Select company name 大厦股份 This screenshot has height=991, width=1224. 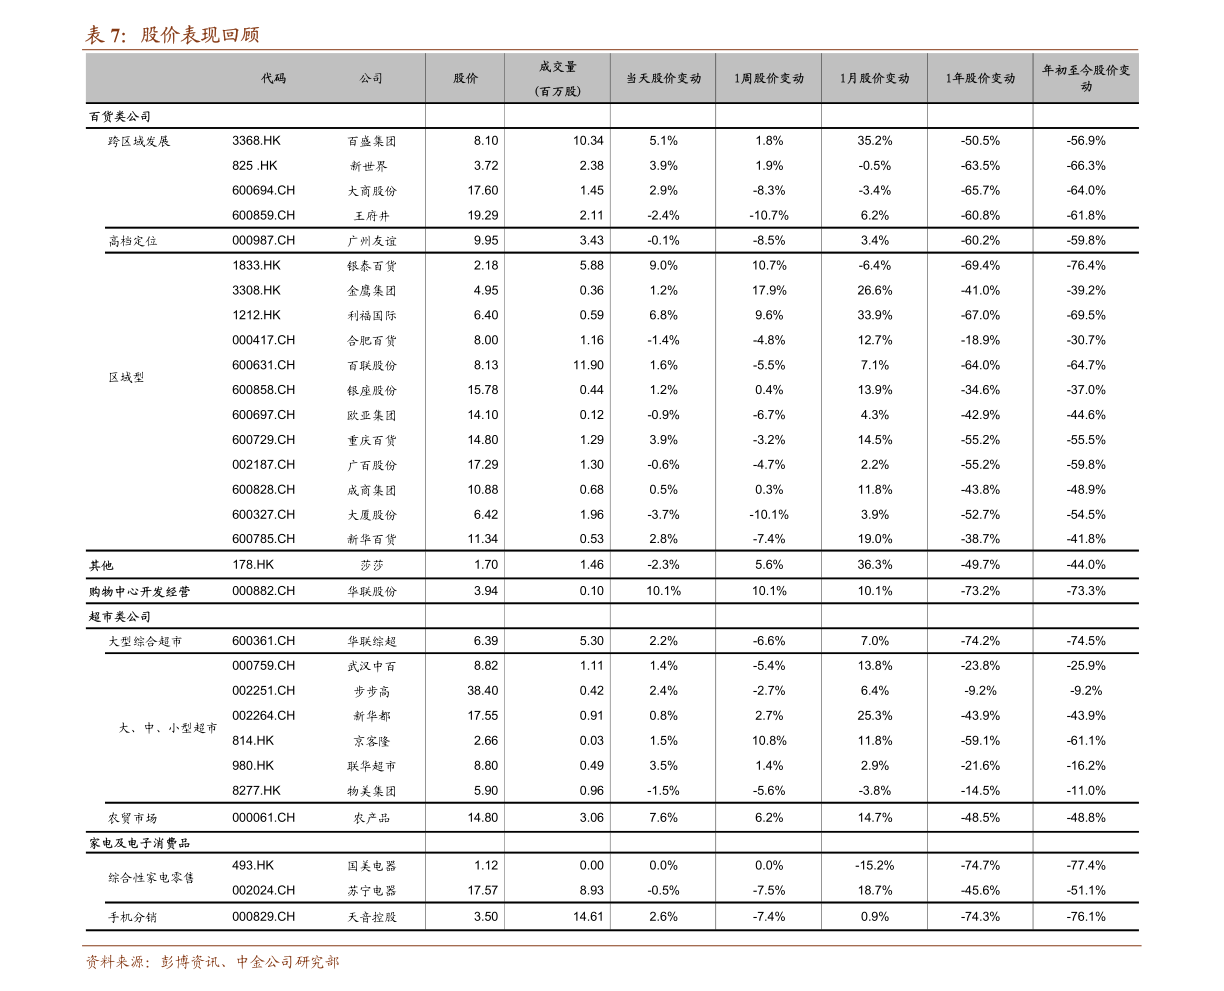pyautogui.click(x=371, y=515)
